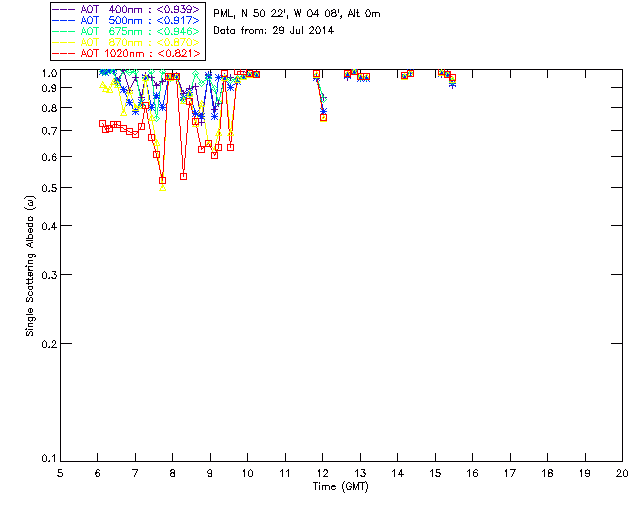
Task: Click the station text 'PML, N 50 22'
Action: coord(251,14)
